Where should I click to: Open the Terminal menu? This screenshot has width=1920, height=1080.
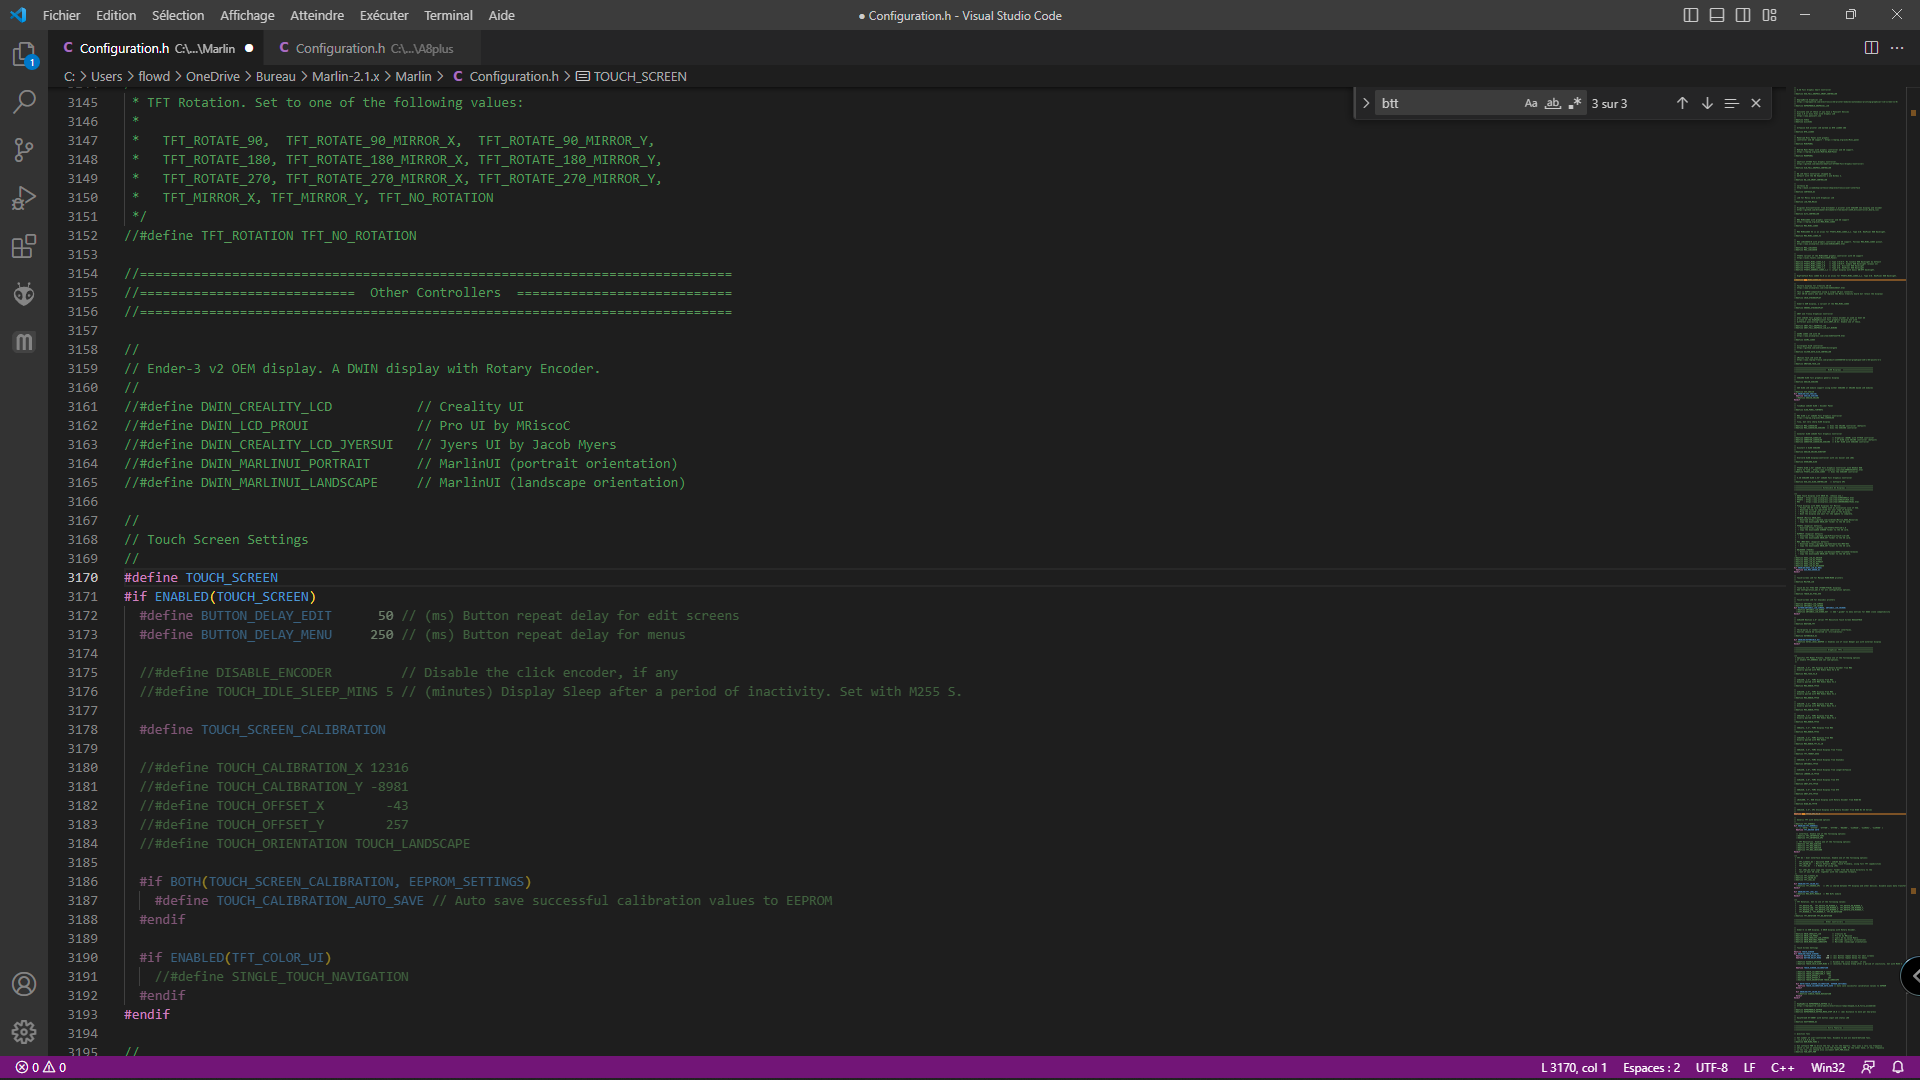point(447,15)
